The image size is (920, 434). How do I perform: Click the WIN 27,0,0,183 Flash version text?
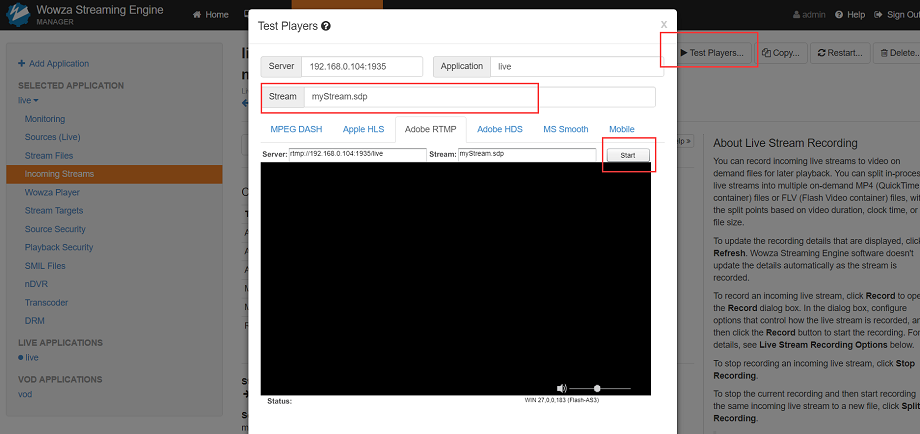[562, 400]
